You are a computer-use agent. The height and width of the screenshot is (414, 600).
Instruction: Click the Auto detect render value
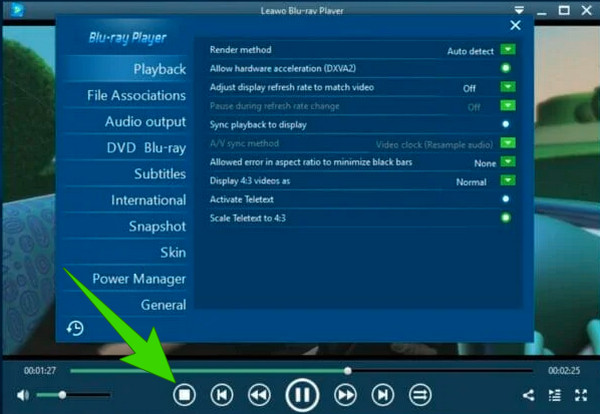470,51
